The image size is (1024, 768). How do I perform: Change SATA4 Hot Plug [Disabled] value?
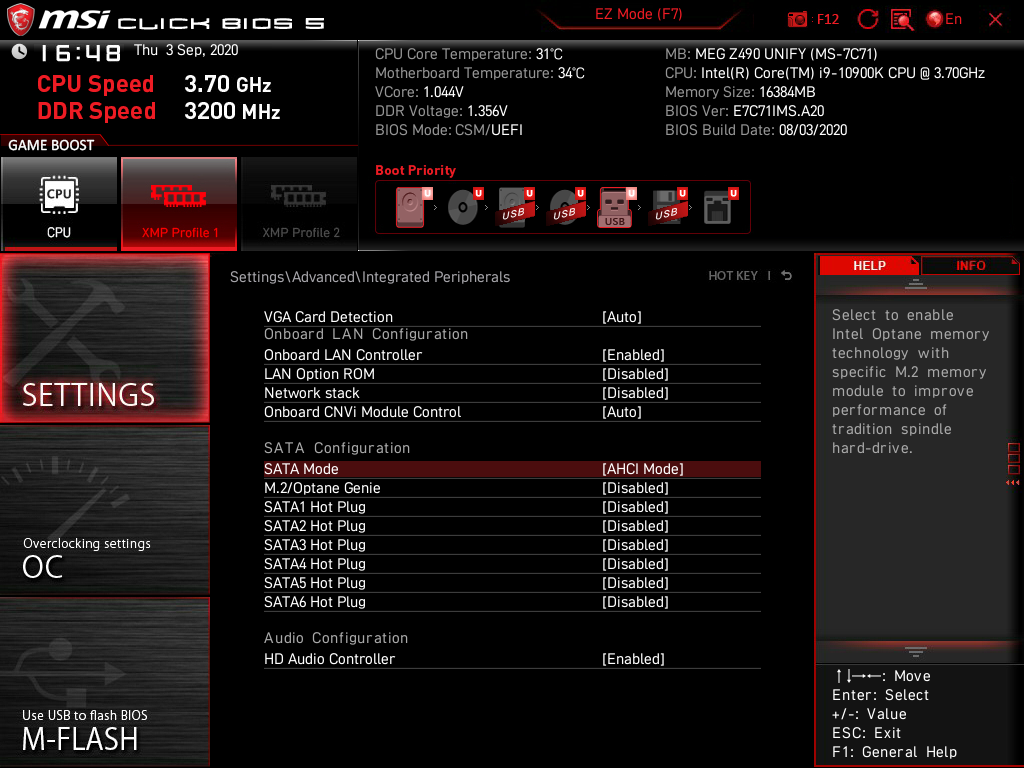[x=635, y=564]
